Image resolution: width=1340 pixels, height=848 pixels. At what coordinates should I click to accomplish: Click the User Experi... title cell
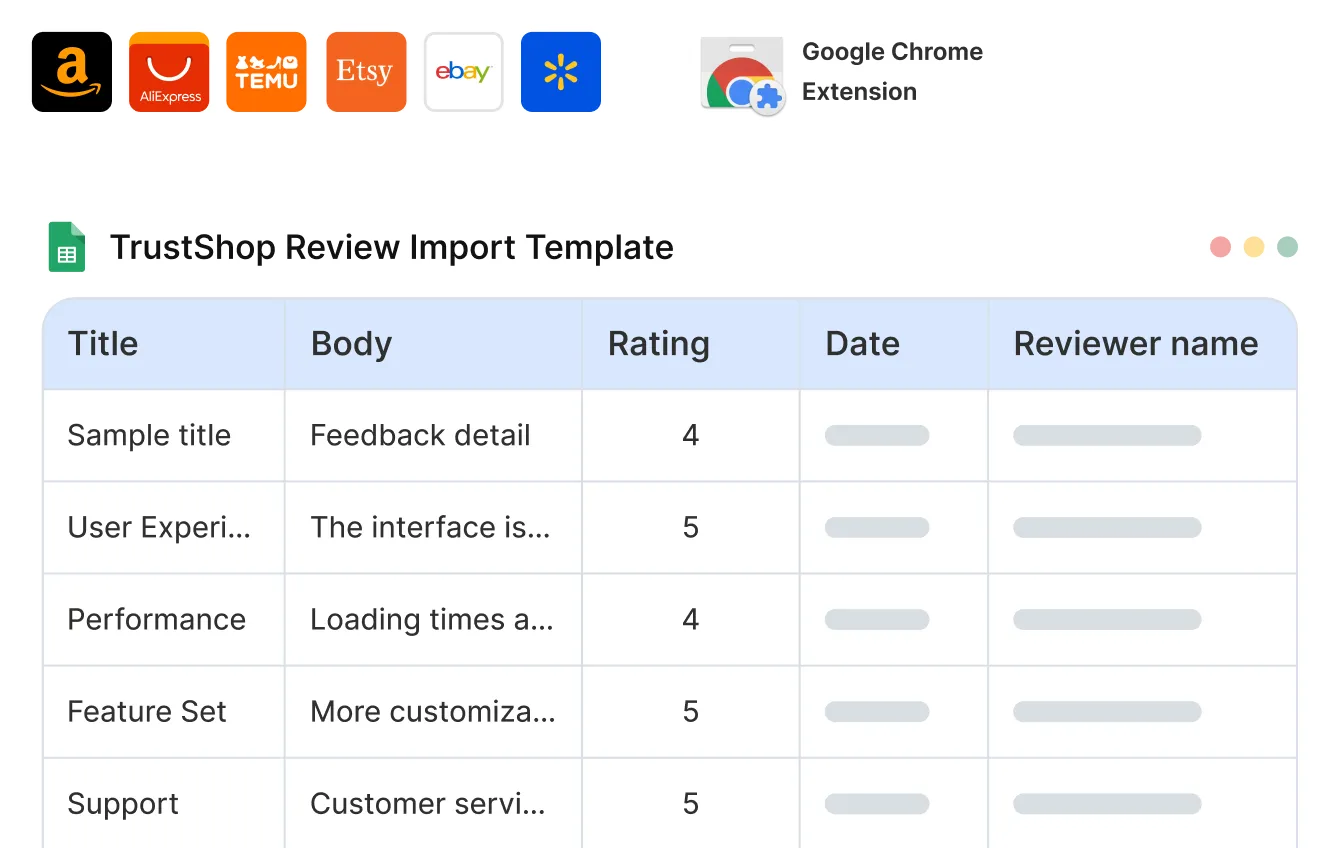click(164, 528)
